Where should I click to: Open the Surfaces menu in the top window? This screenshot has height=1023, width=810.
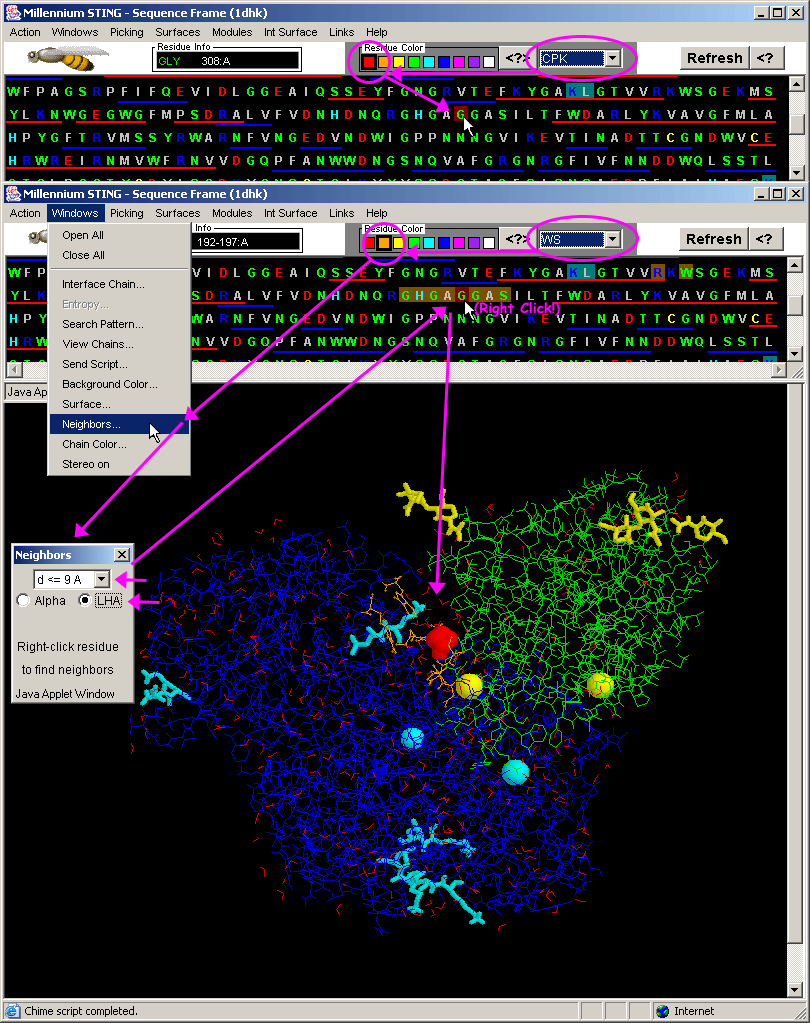coord(177,32)
